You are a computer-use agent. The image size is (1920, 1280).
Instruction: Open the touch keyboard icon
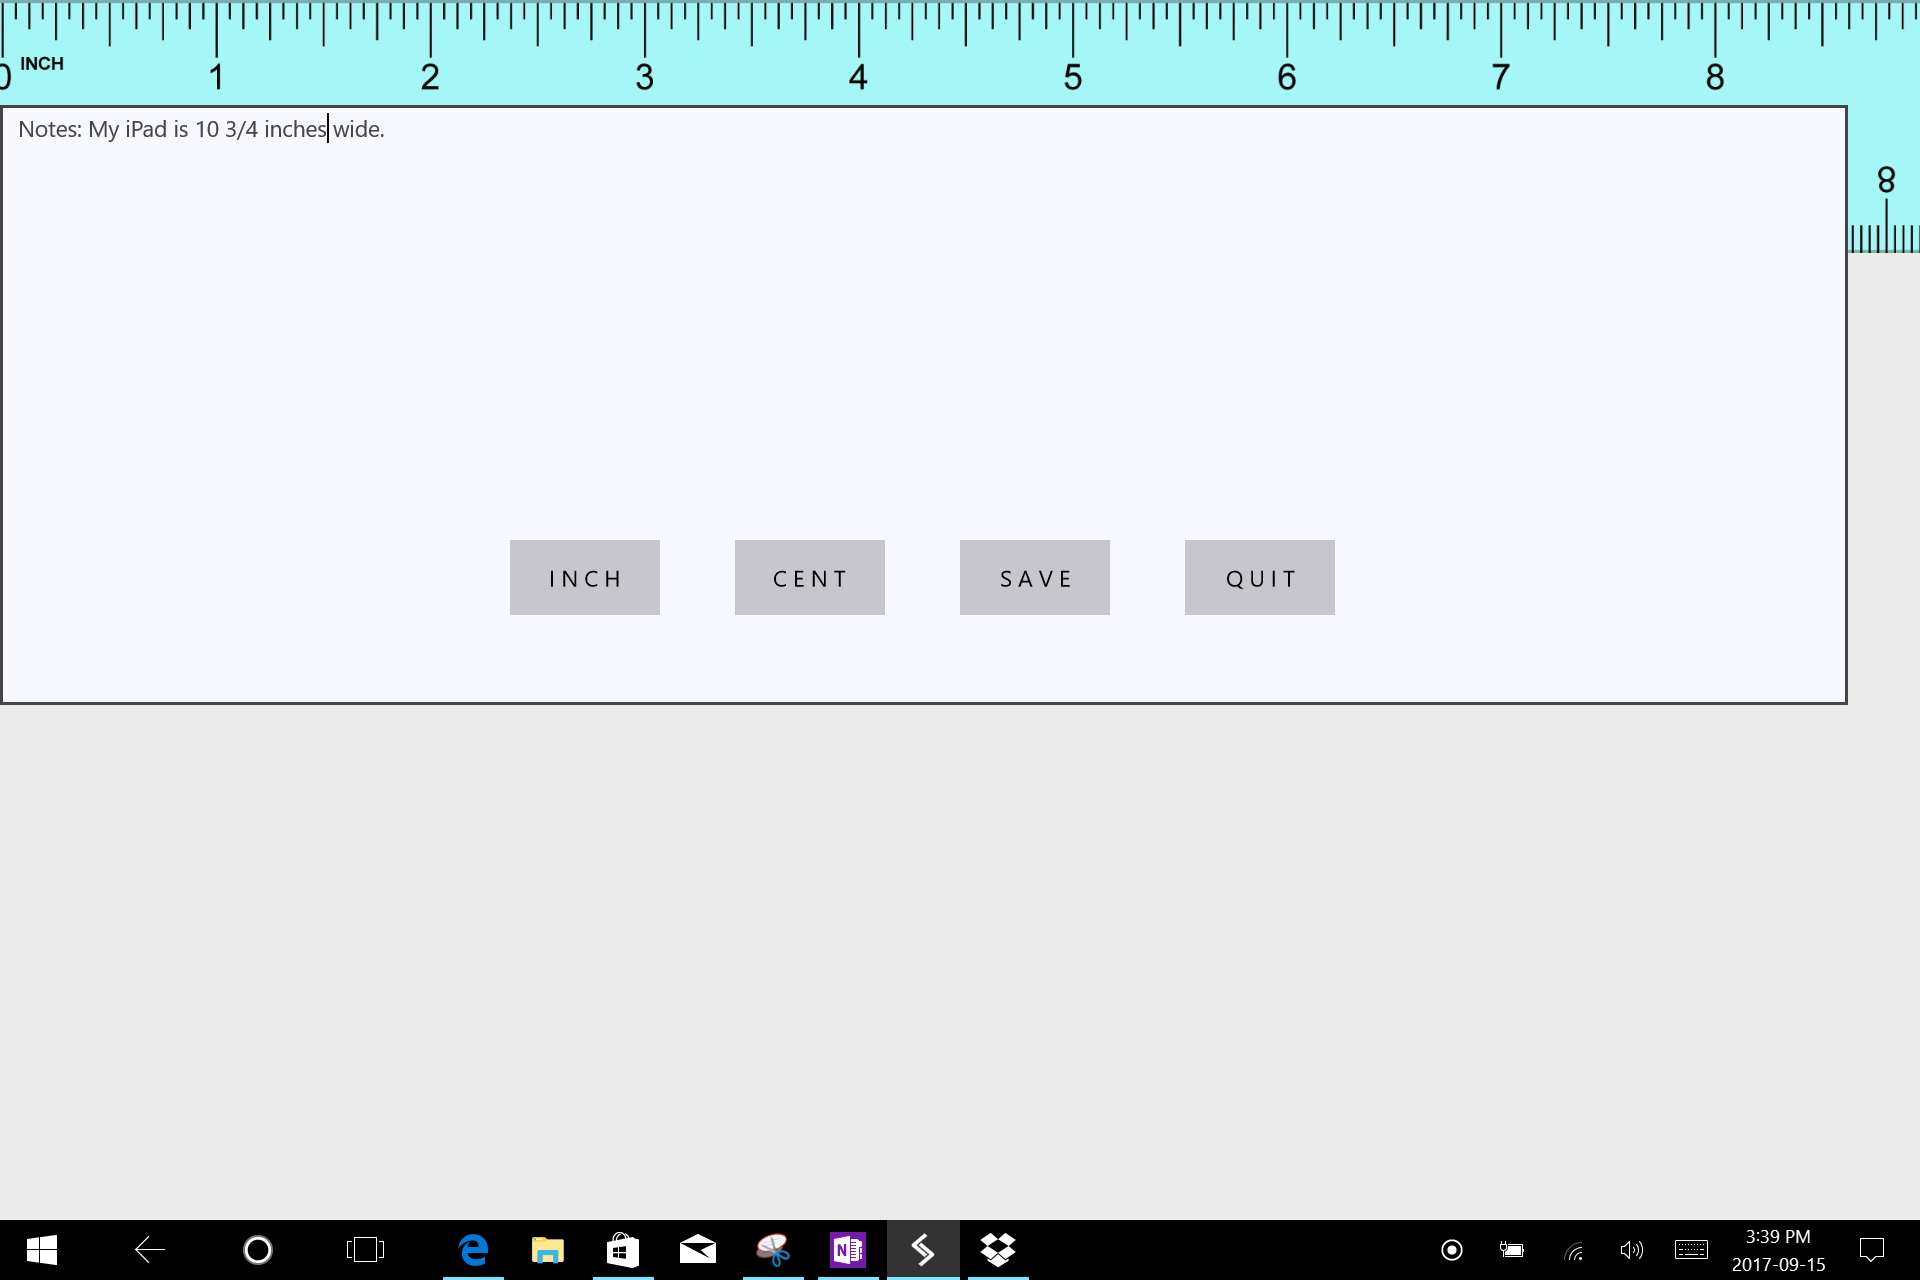coord(1691,1250)
